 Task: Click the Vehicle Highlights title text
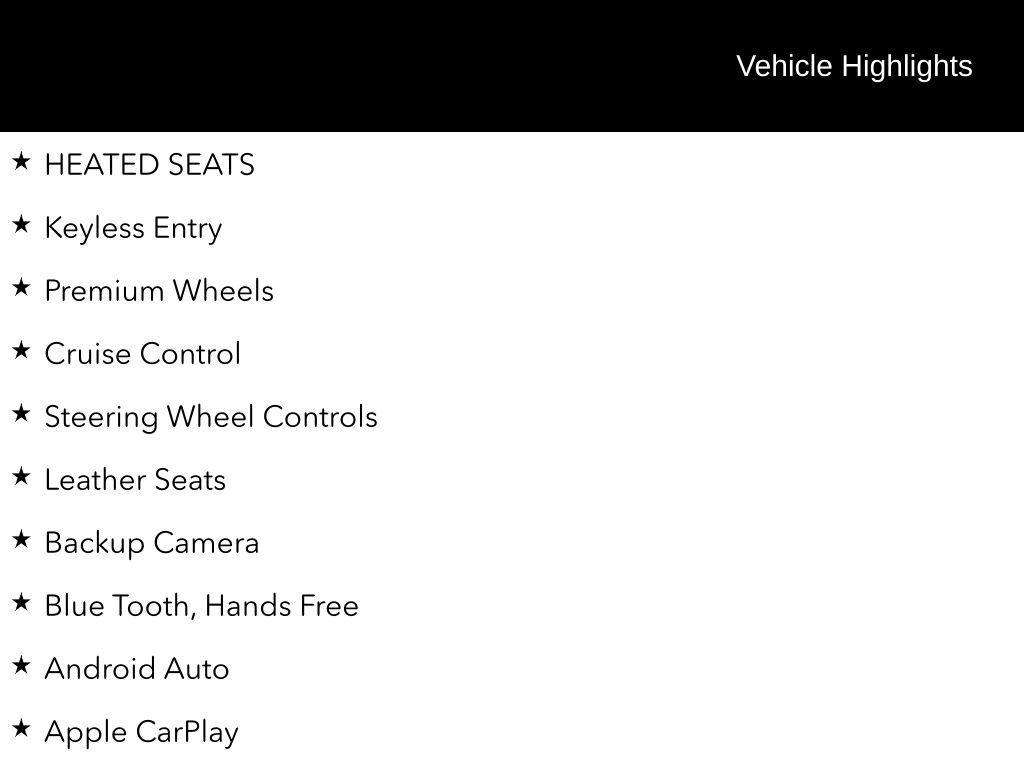point(854,66)
